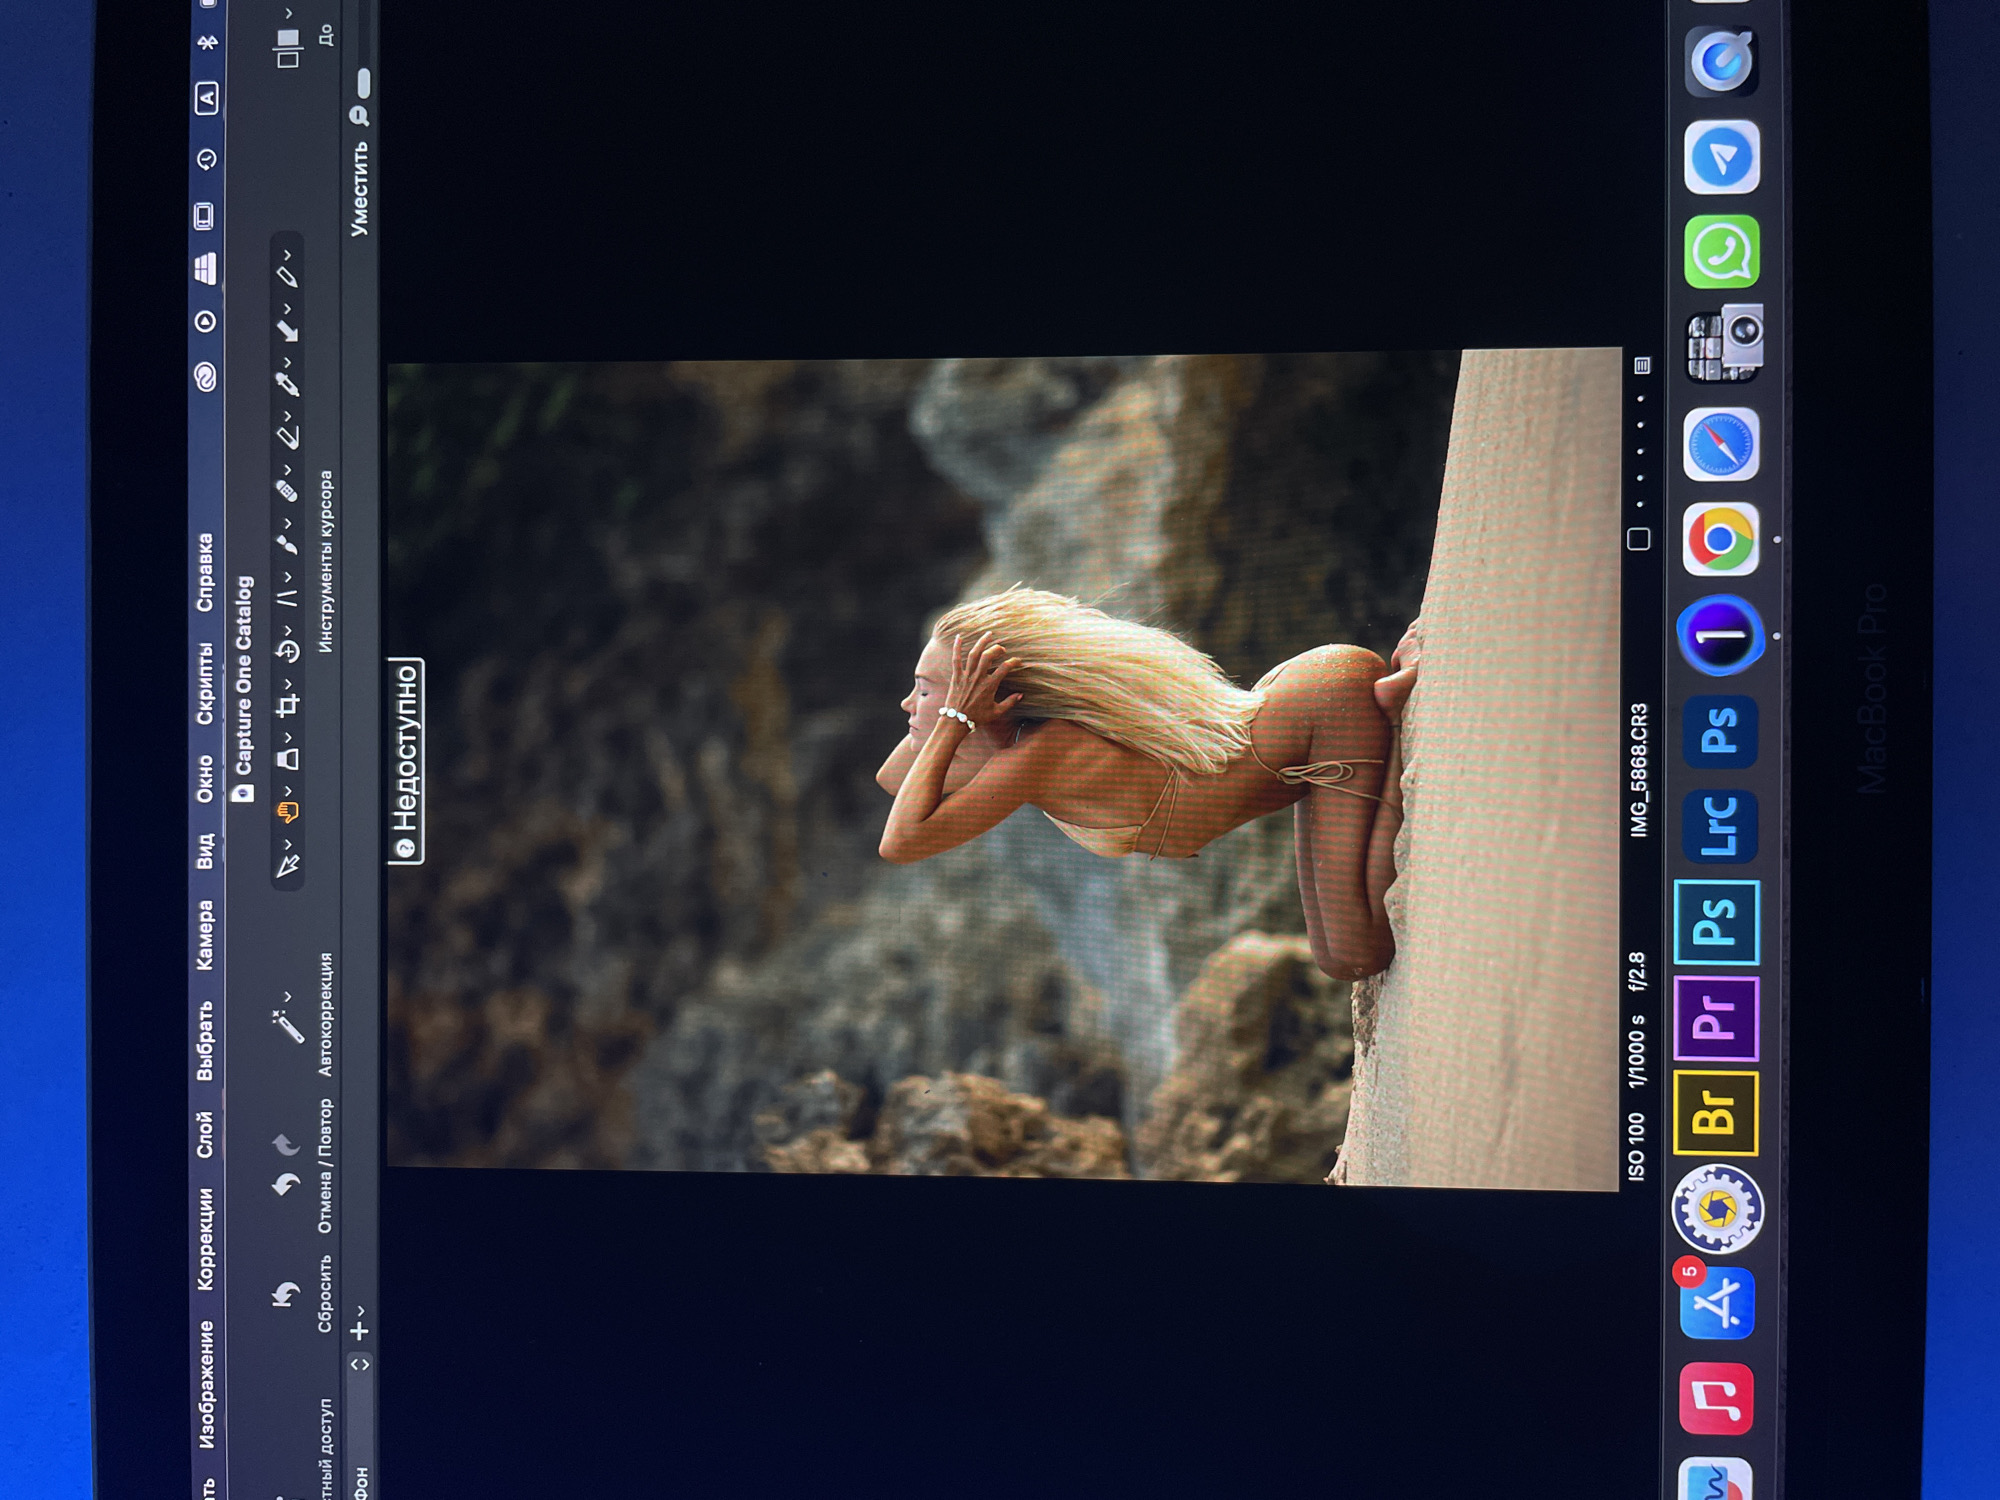
Task: Click the blonde woman photo in viewer
Action: (1004, 768)
